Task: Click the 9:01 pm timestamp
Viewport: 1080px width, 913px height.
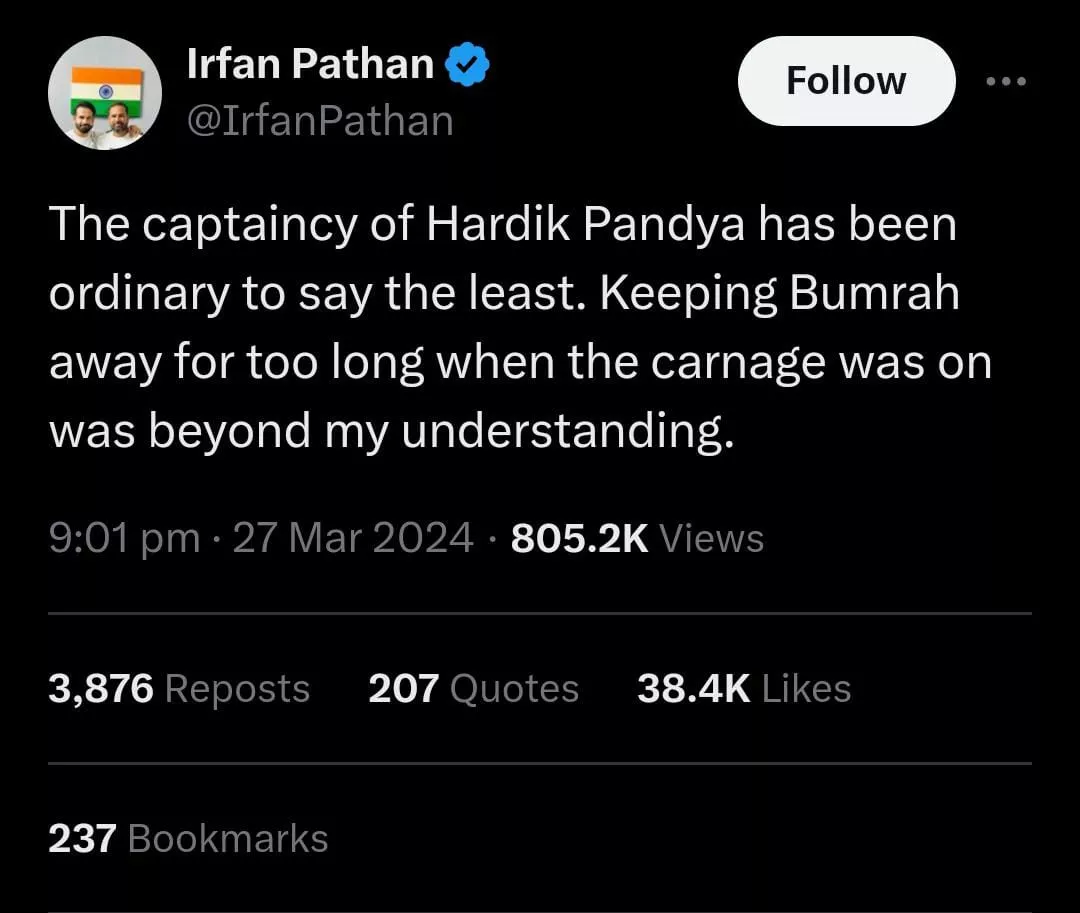Action: click(124, 538)
